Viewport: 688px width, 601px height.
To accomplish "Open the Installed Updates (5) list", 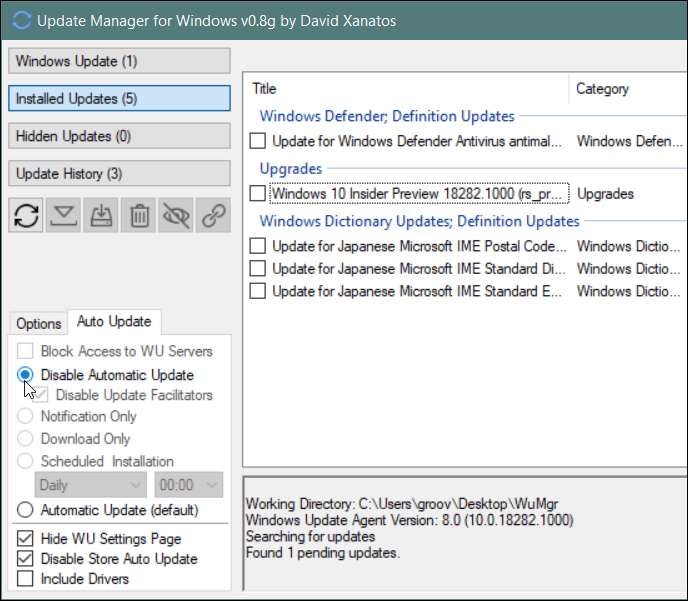I will click(x=119, y=98).
